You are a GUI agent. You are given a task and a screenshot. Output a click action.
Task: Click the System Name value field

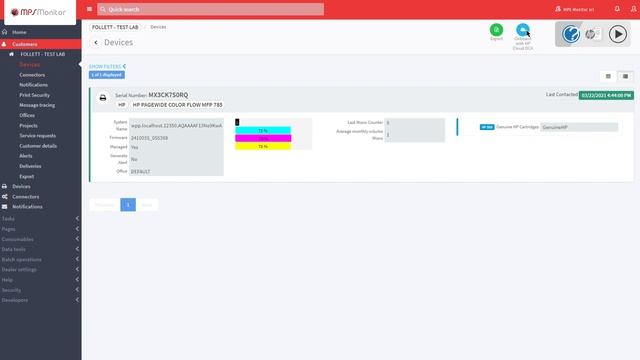[176, 126]
